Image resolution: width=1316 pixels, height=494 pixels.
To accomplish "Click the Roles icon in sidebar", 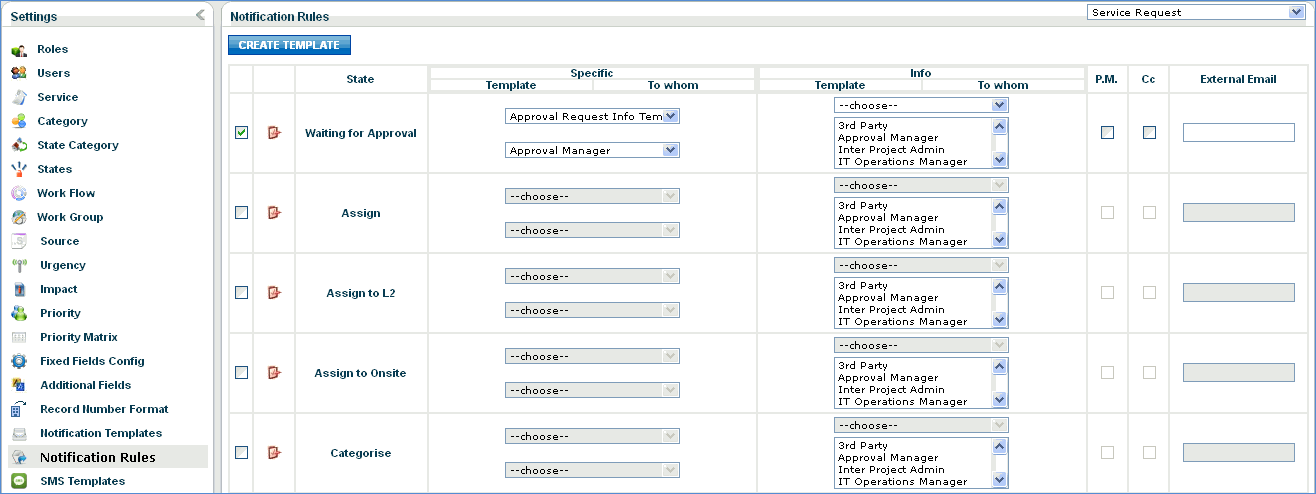I will (19, 50).
